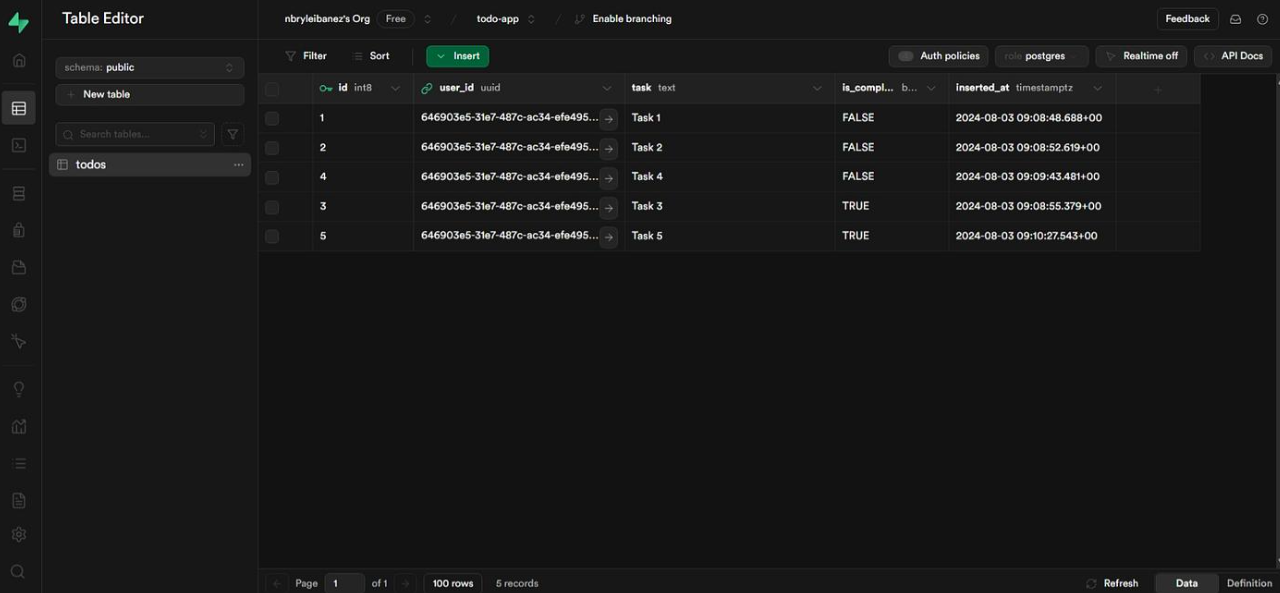Select the checkbox for row with id 1
Viewport: 1280px width, 593px height.
272,118
